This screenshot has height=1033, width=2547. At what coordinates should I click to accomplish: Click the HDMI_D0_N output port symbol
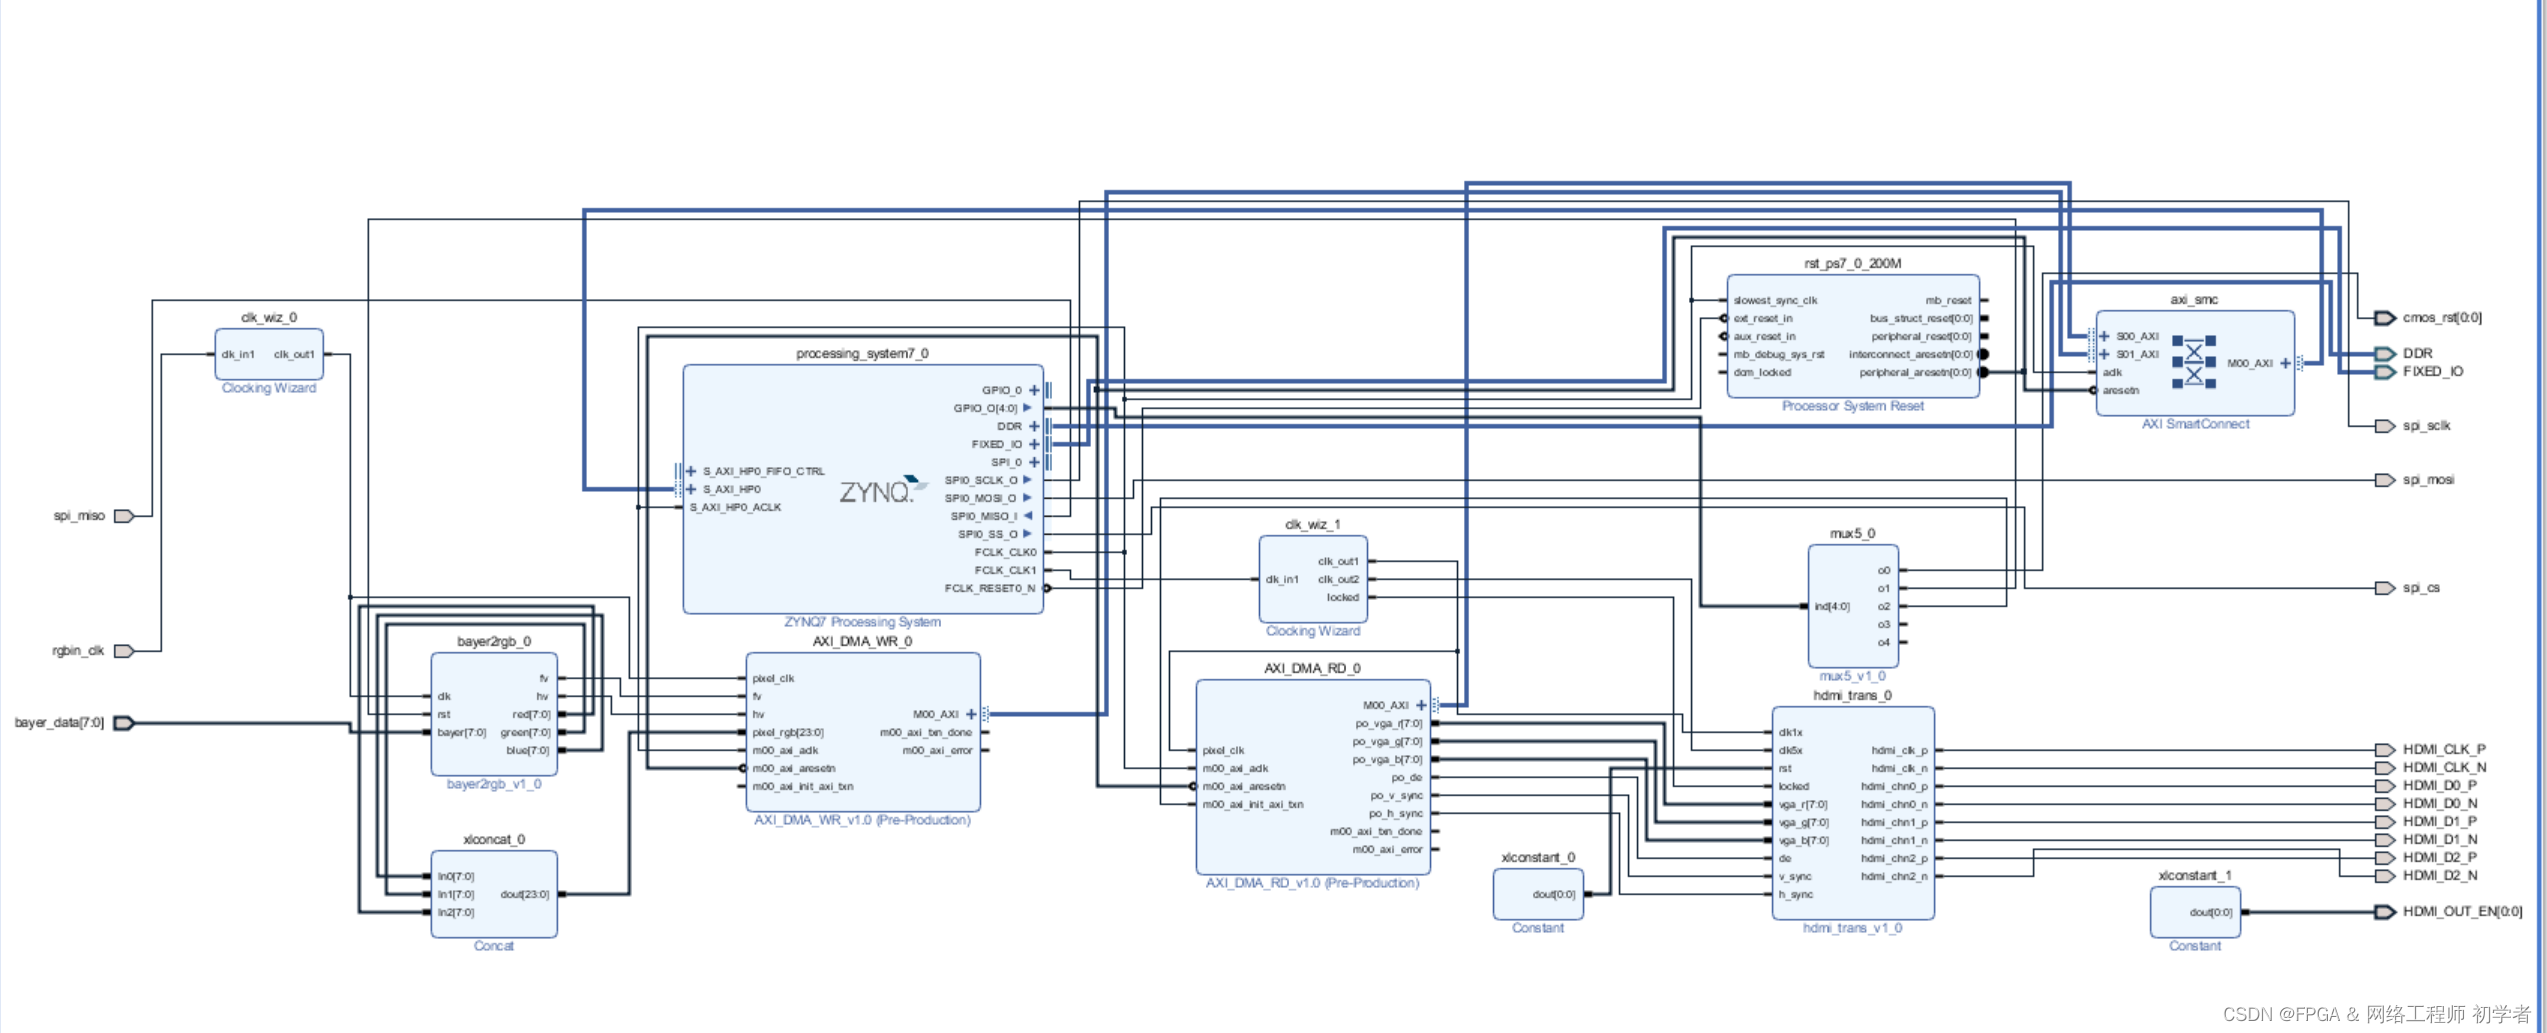pyautogui.click(x=2385, y=804)
